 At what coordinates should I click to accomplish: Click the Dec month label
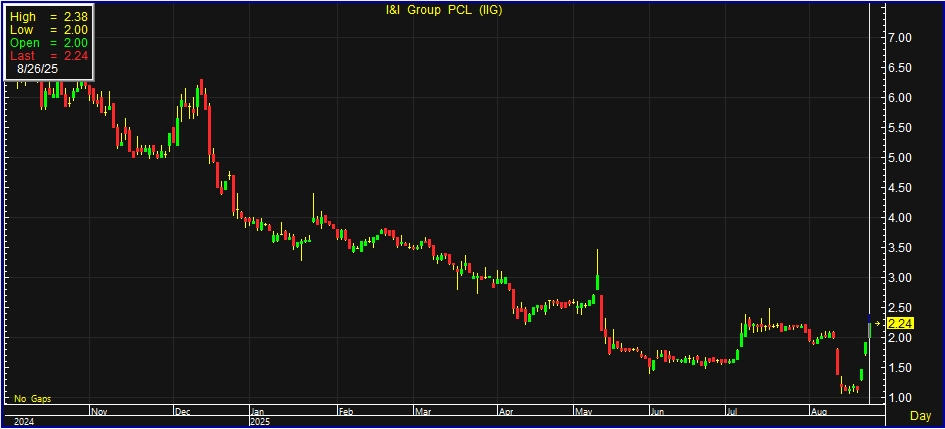tap(183, 411)
